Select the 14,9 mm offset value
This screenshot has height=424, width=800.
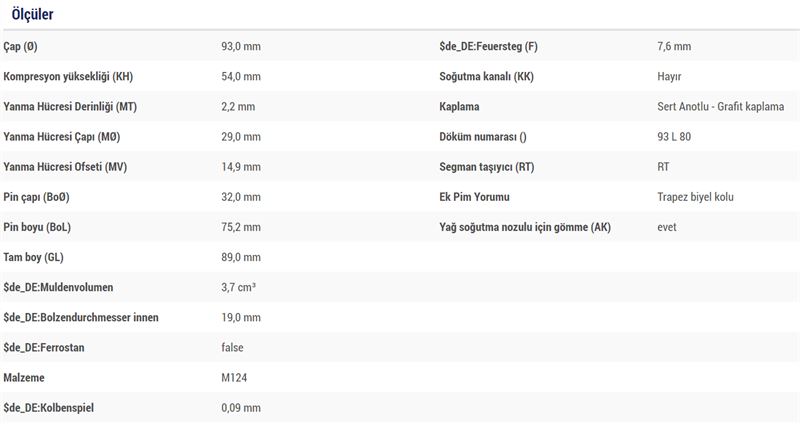point(241,167)
